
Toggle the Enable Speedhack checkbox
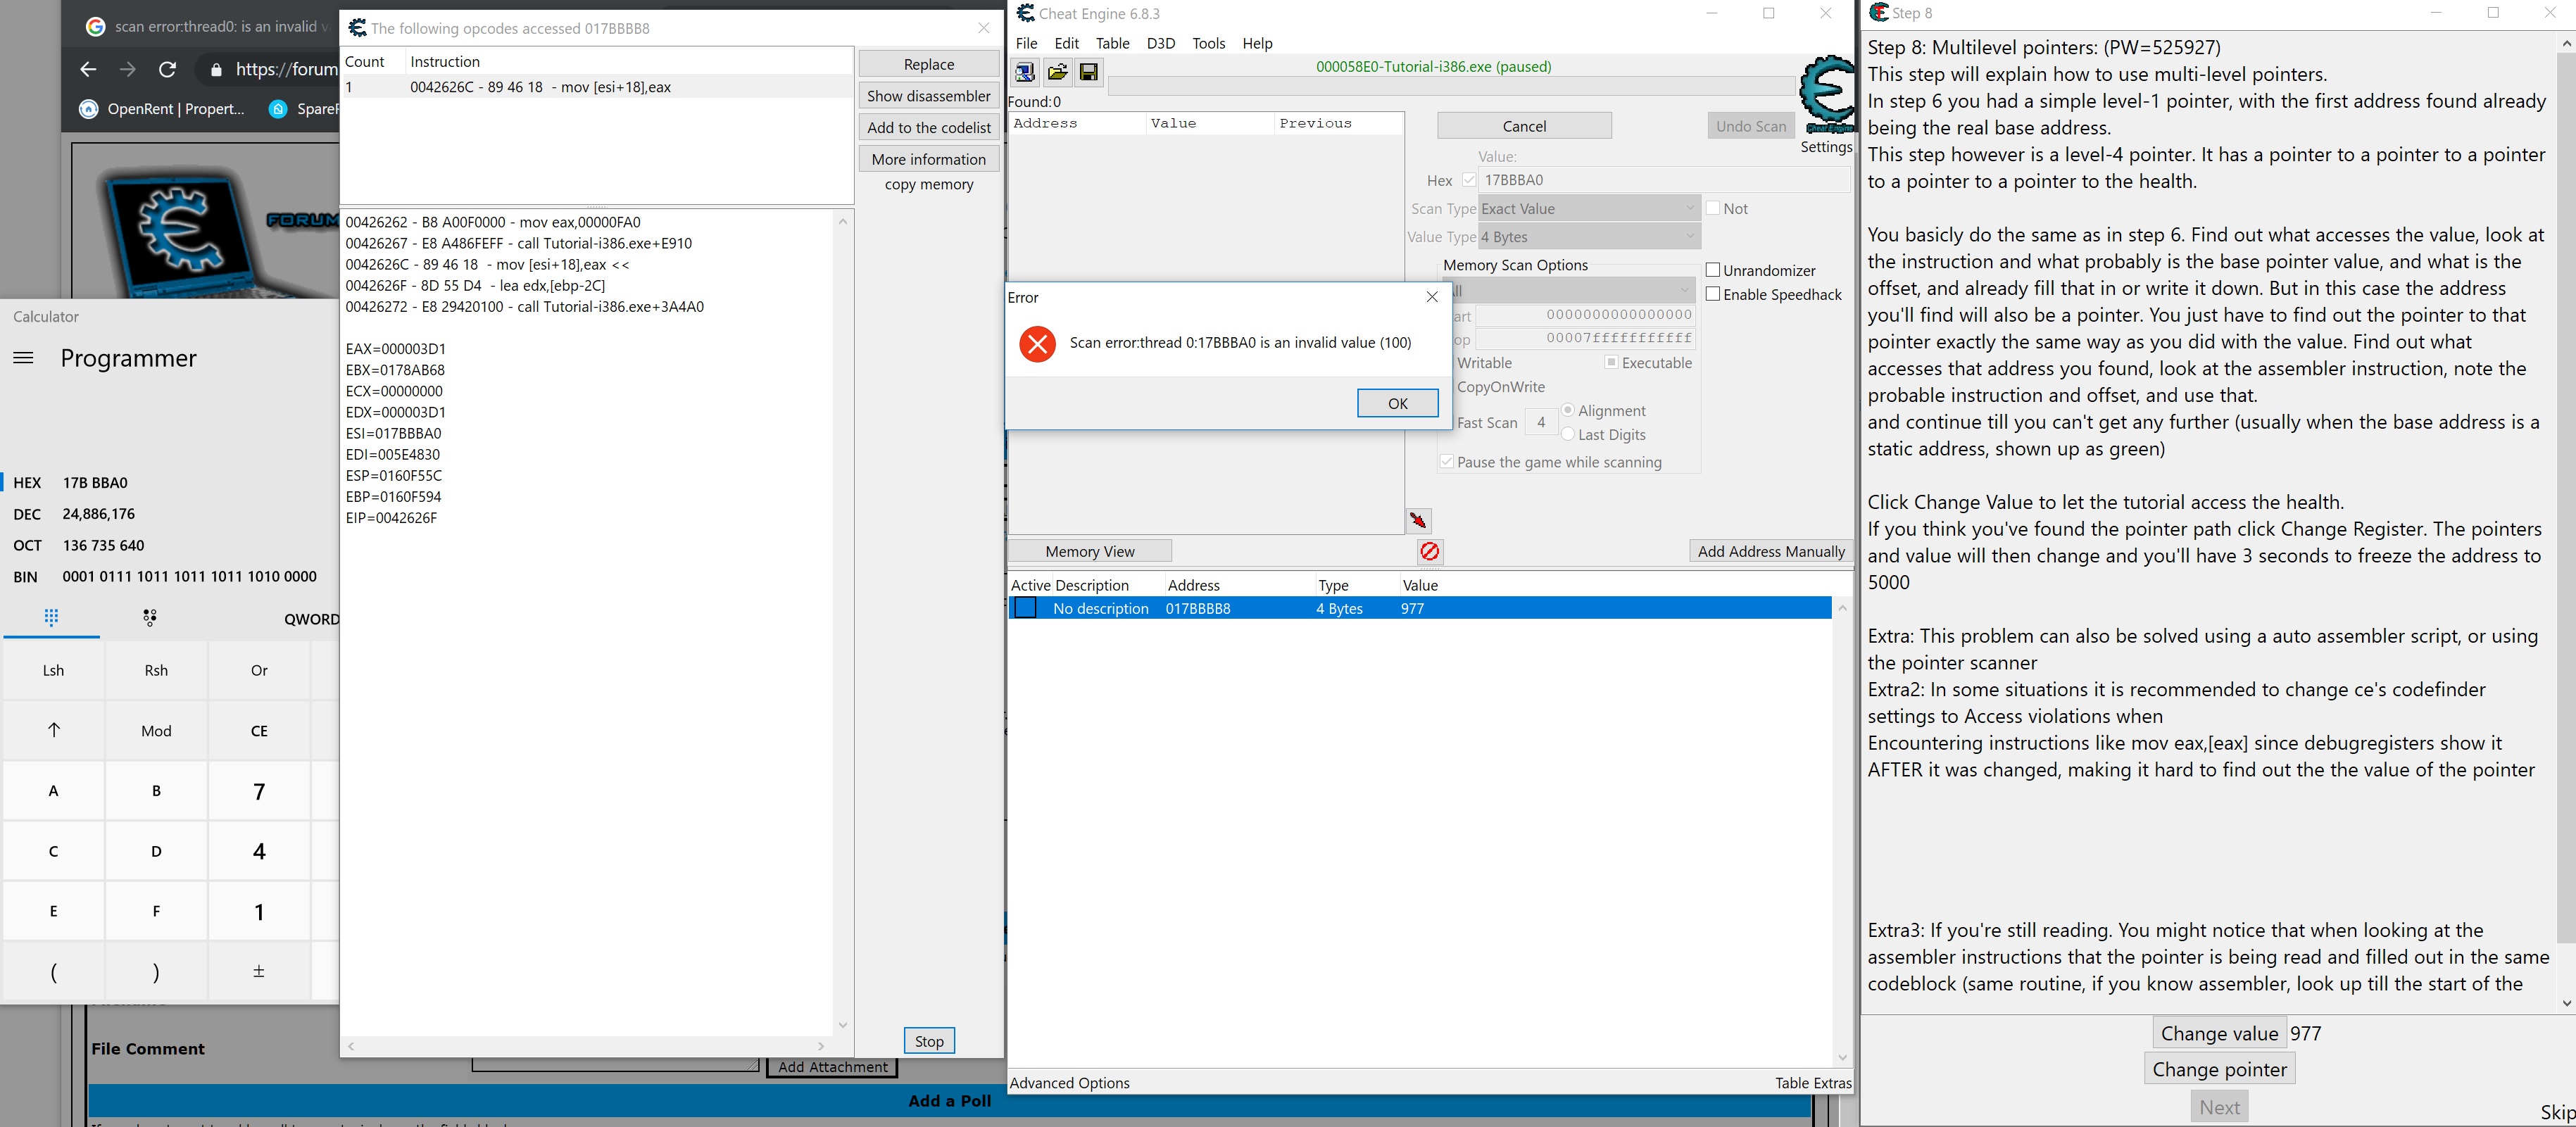click(1713, 294)
